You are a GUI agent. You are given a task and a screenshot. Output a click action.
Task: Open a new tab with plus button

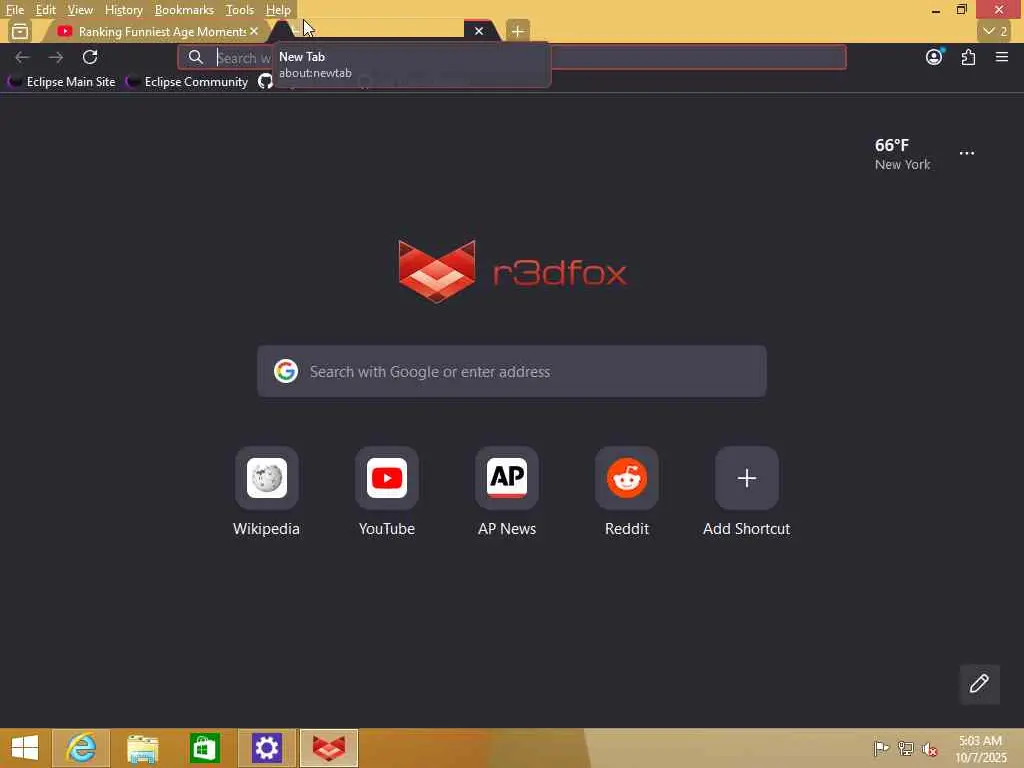click(517, 31)
